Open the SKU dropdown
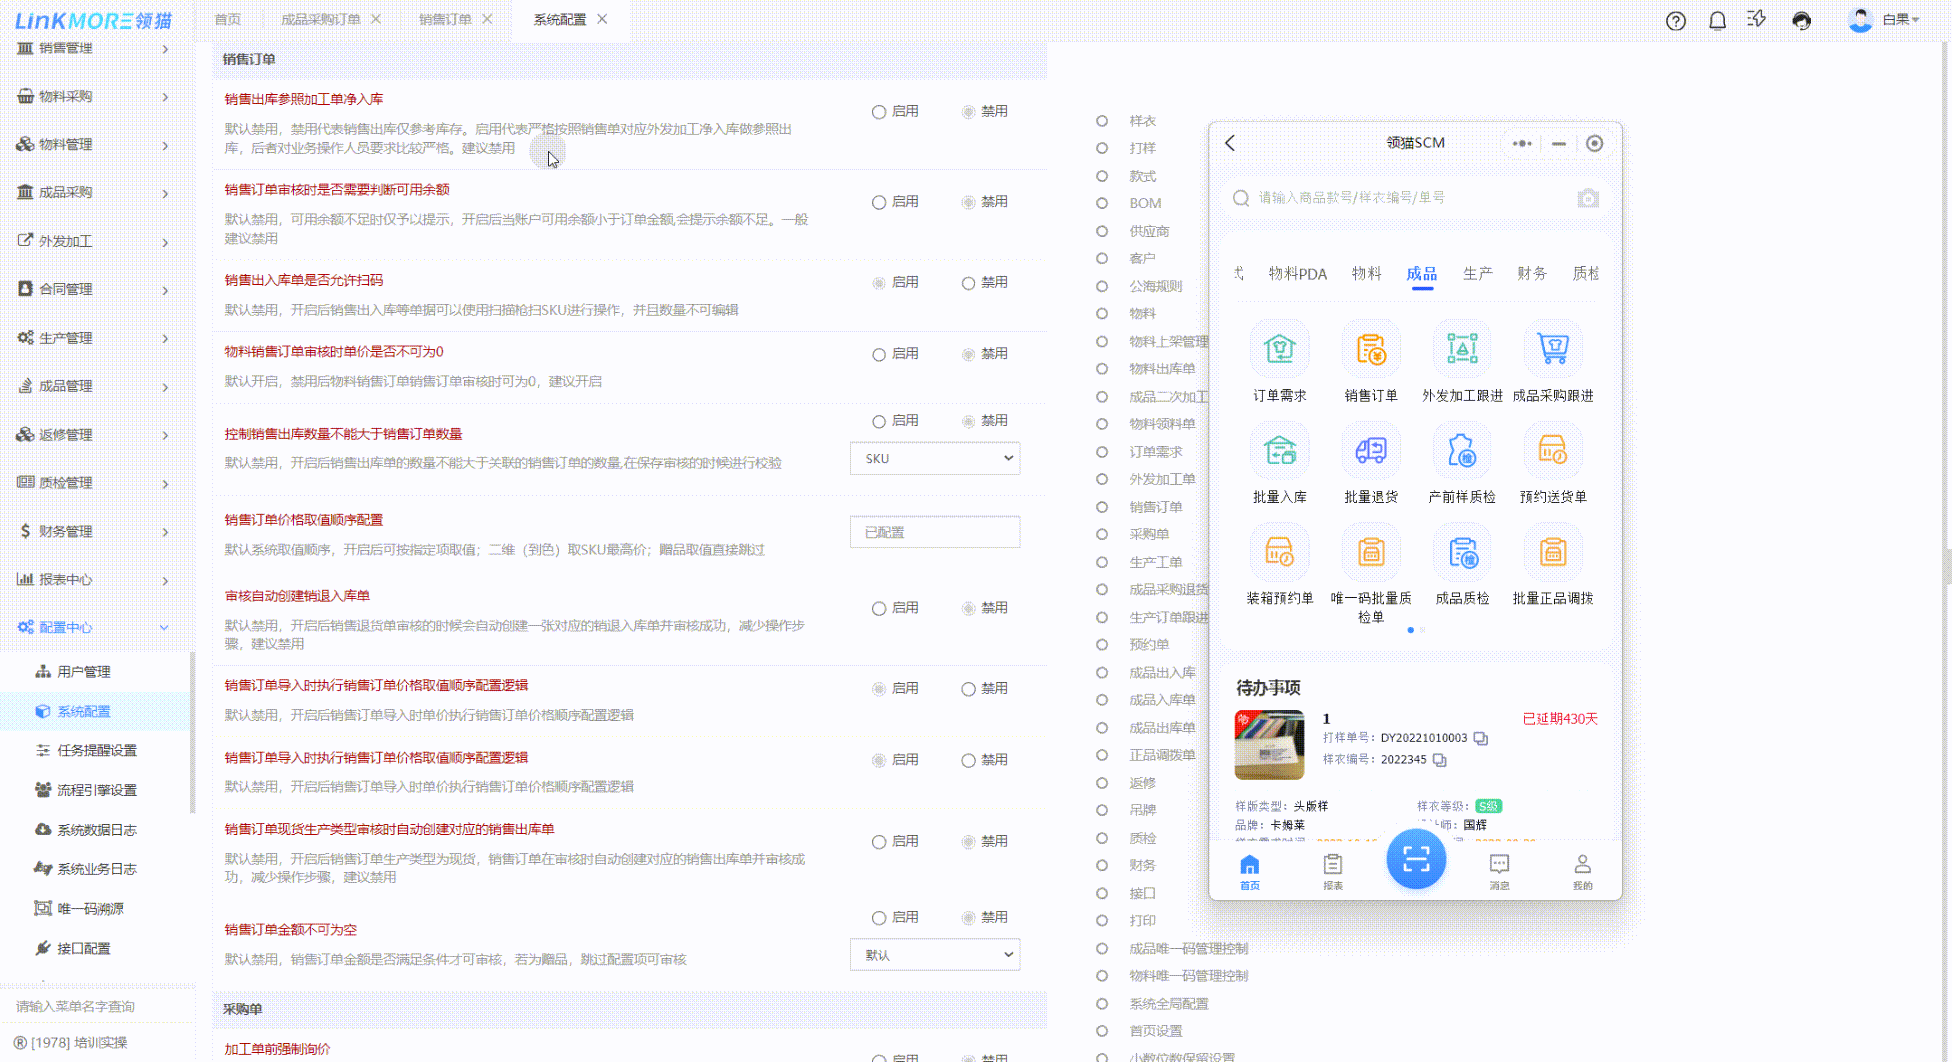The image size is (1952, 1062). [x=935, y=458]
